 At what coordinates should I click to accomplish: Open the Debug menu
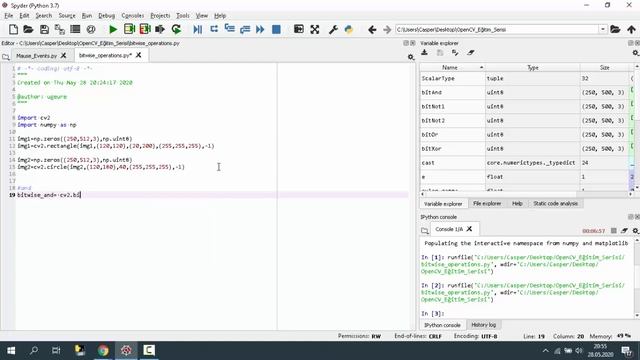click(x=107, y=16)
